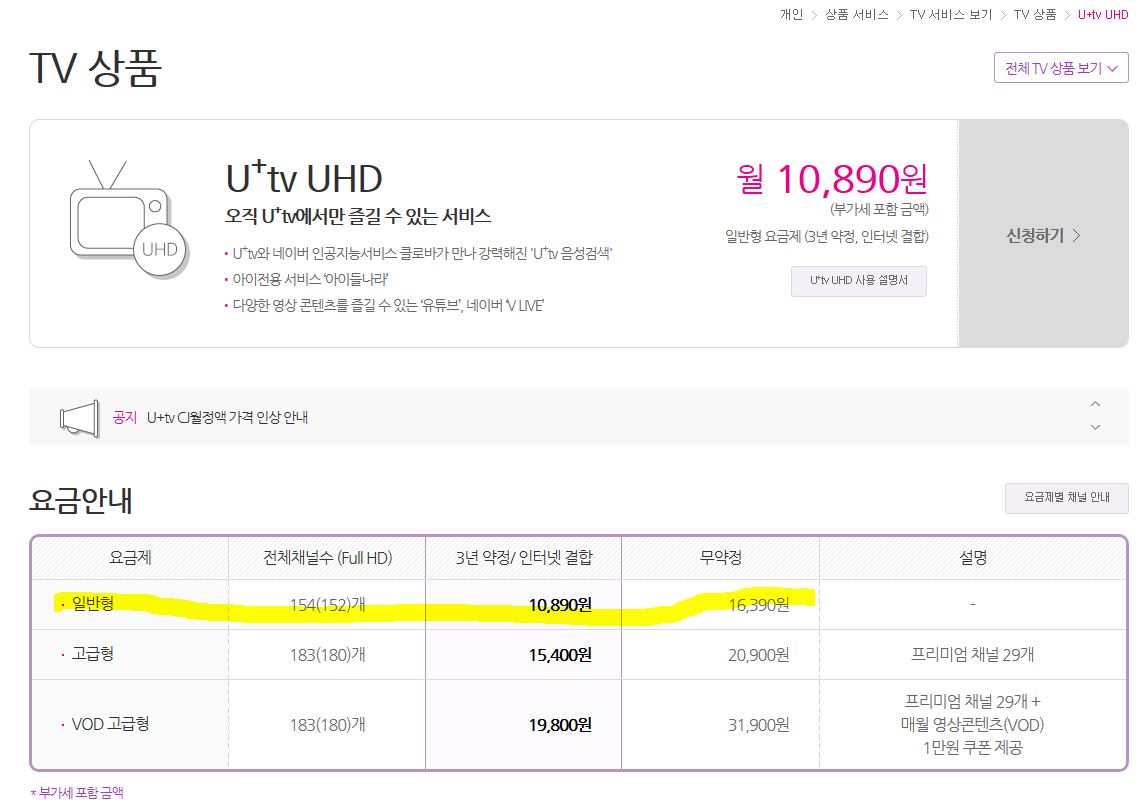The image size is (1143, 804).
Task: Go to 개인 in breadcrumb
Action: click(791, 15)
